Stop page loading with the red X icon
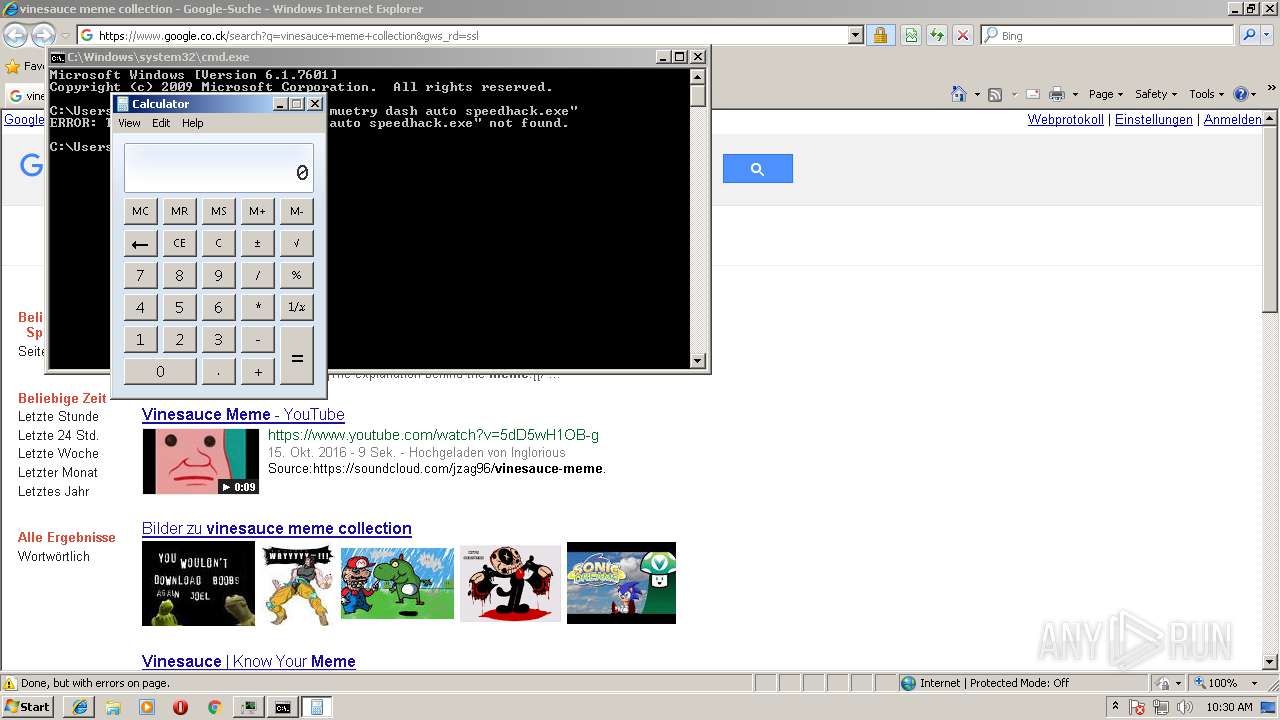This screenshot has height=720, width=1280. (963, 35)
